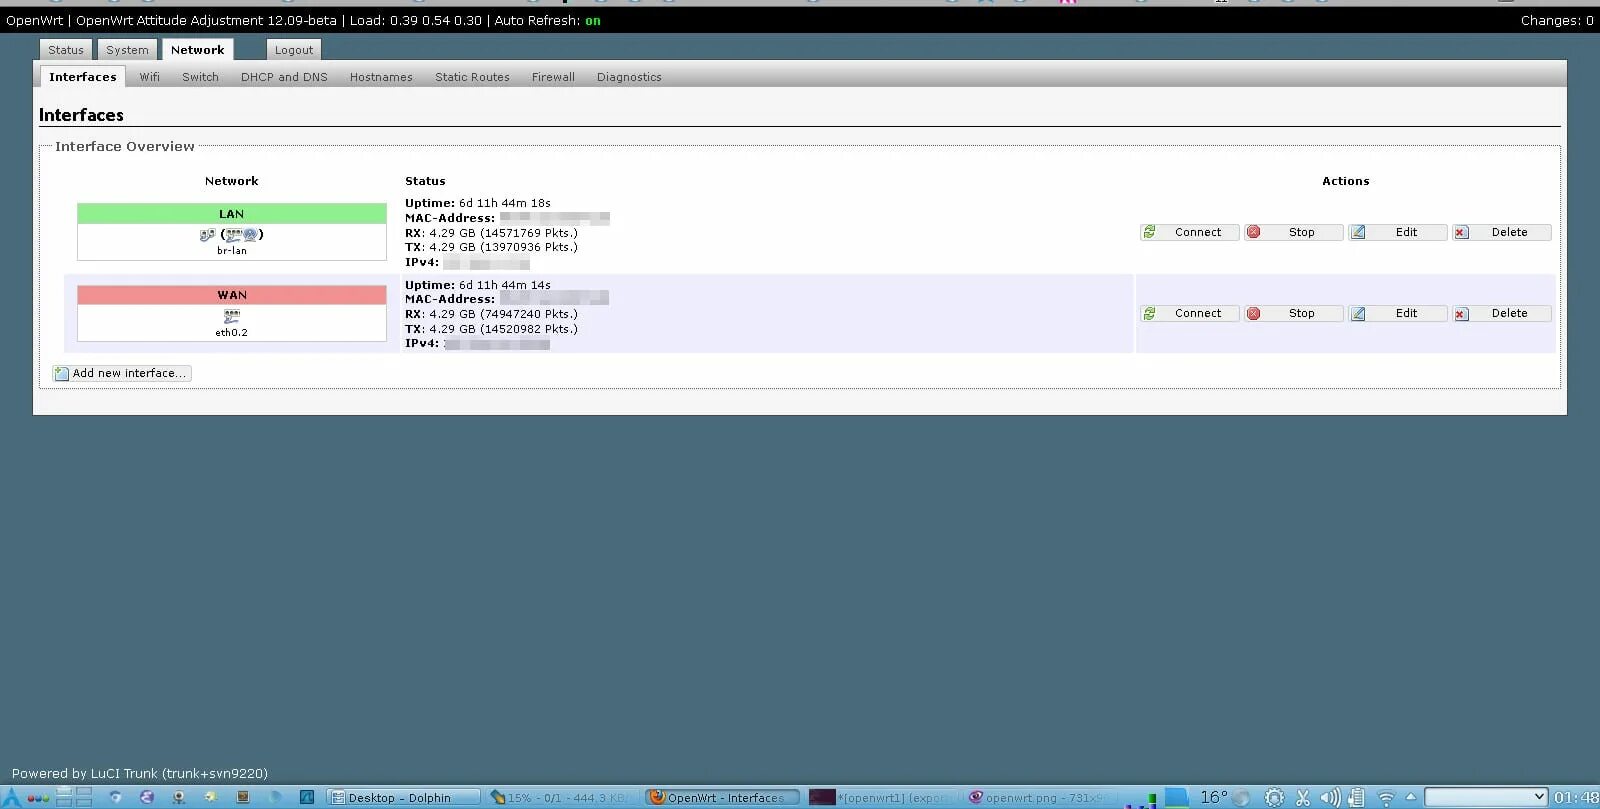Toggle Auto Refresh on indicator
1600x809 pixels.
coord(593,20)
